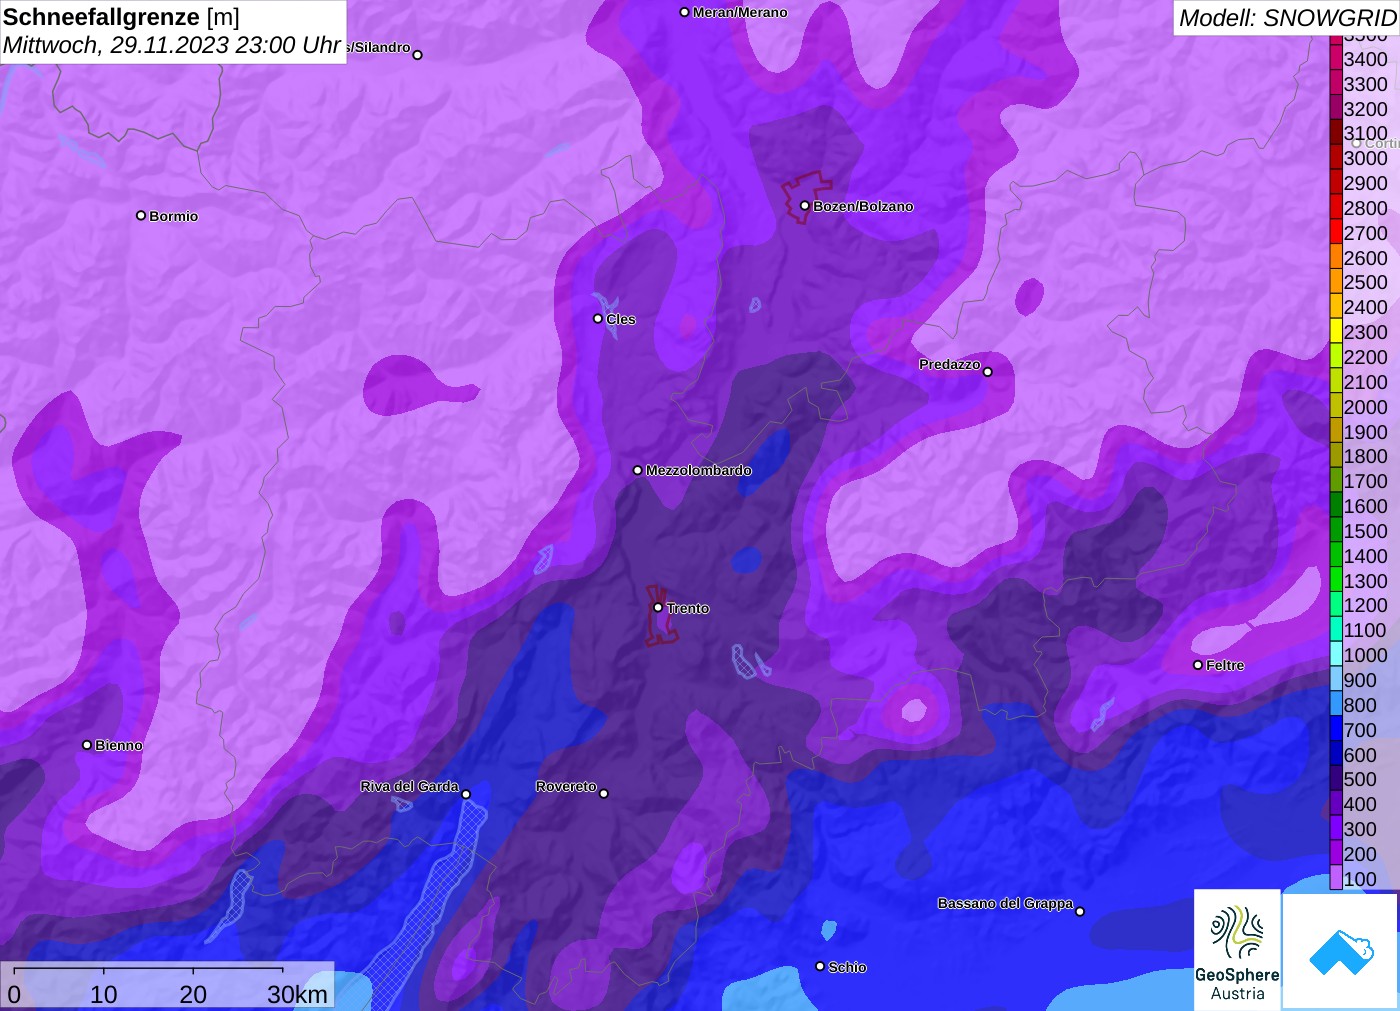The height and width of the screenshot is (1011, 1400).
Task: Click the Schio marker dot
Action: click(820, 966)
